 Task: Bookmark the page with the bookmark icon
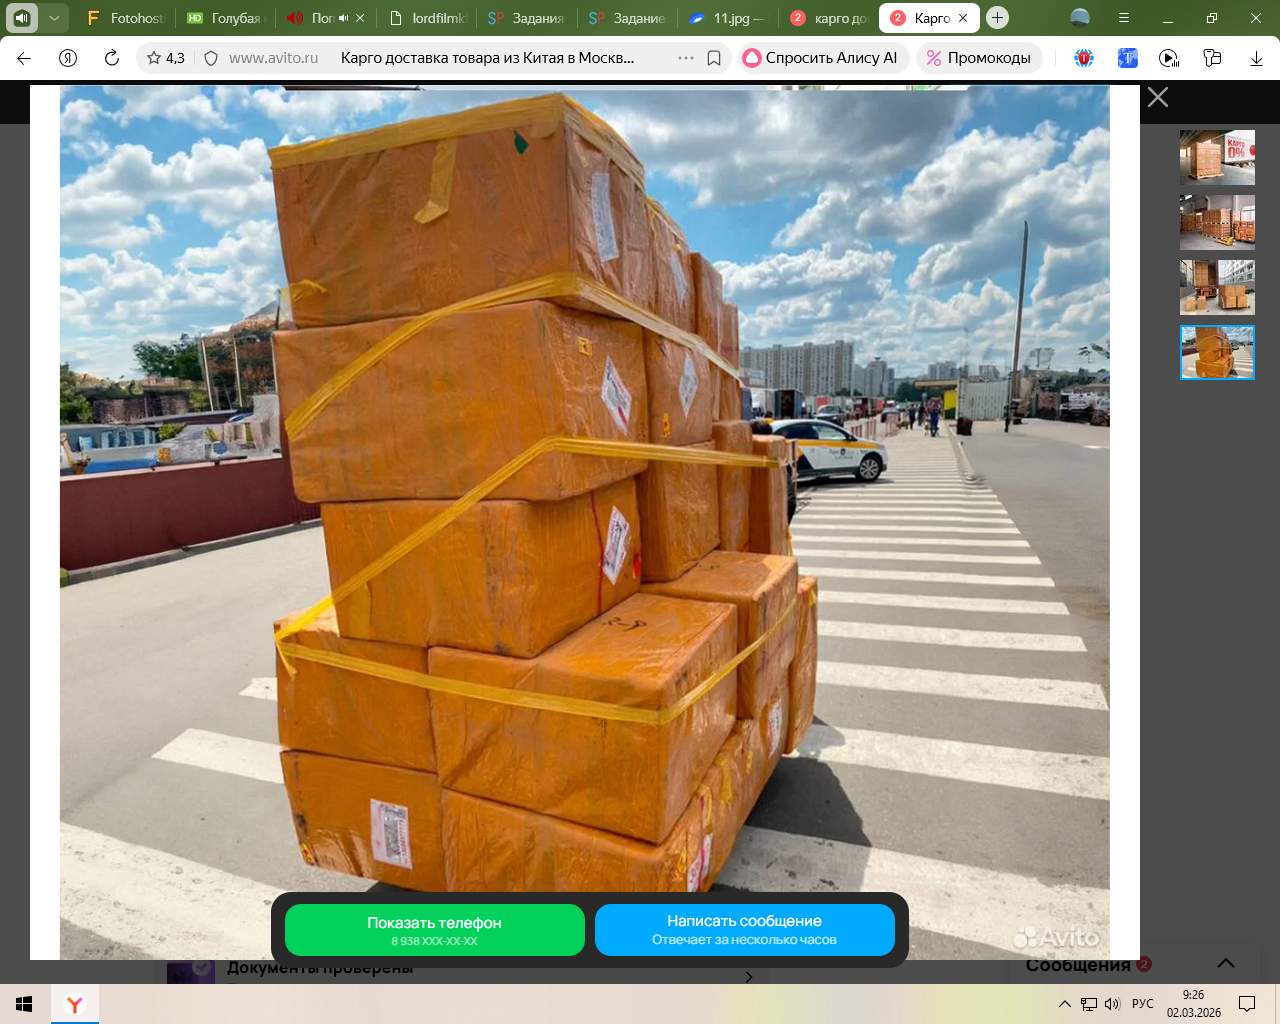tap(714, 58)
